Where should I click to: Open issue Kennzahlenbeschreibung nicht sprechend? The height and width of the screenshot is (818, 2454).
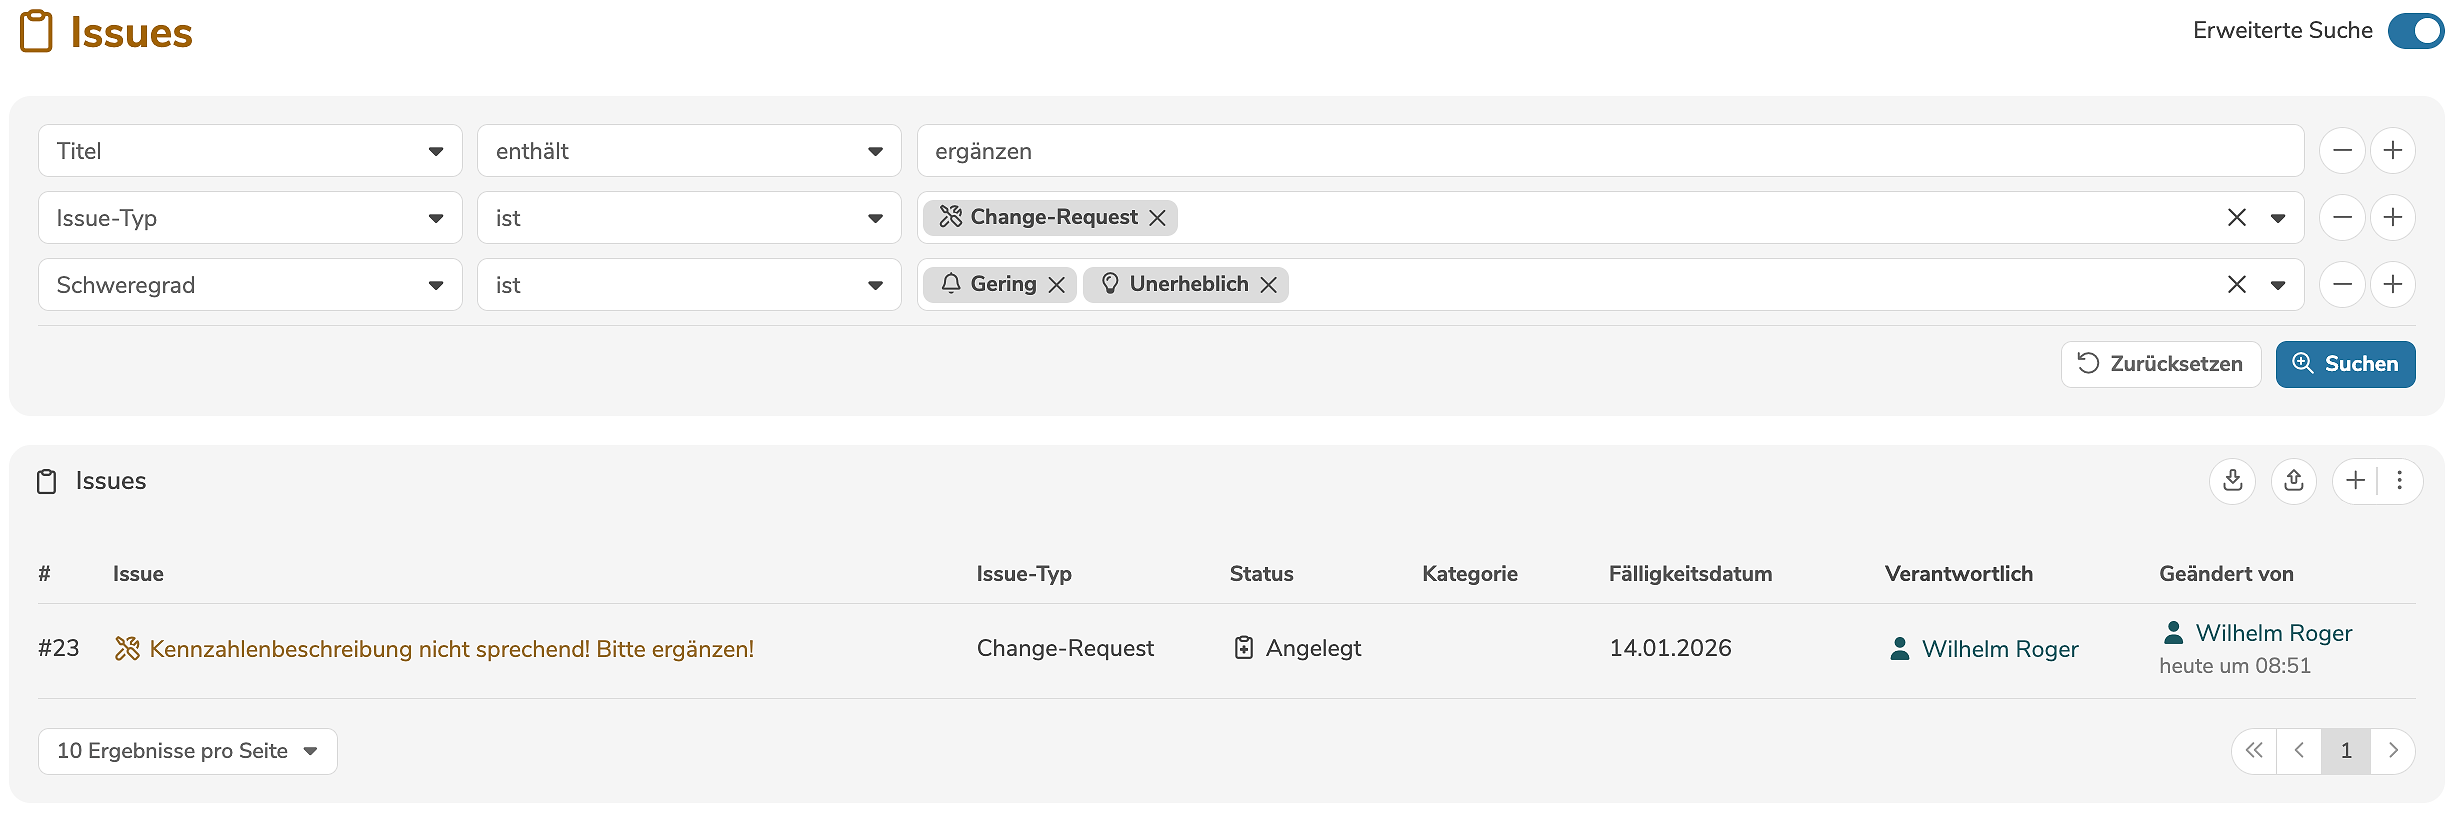pyautogui.click(x=451, y=649)
